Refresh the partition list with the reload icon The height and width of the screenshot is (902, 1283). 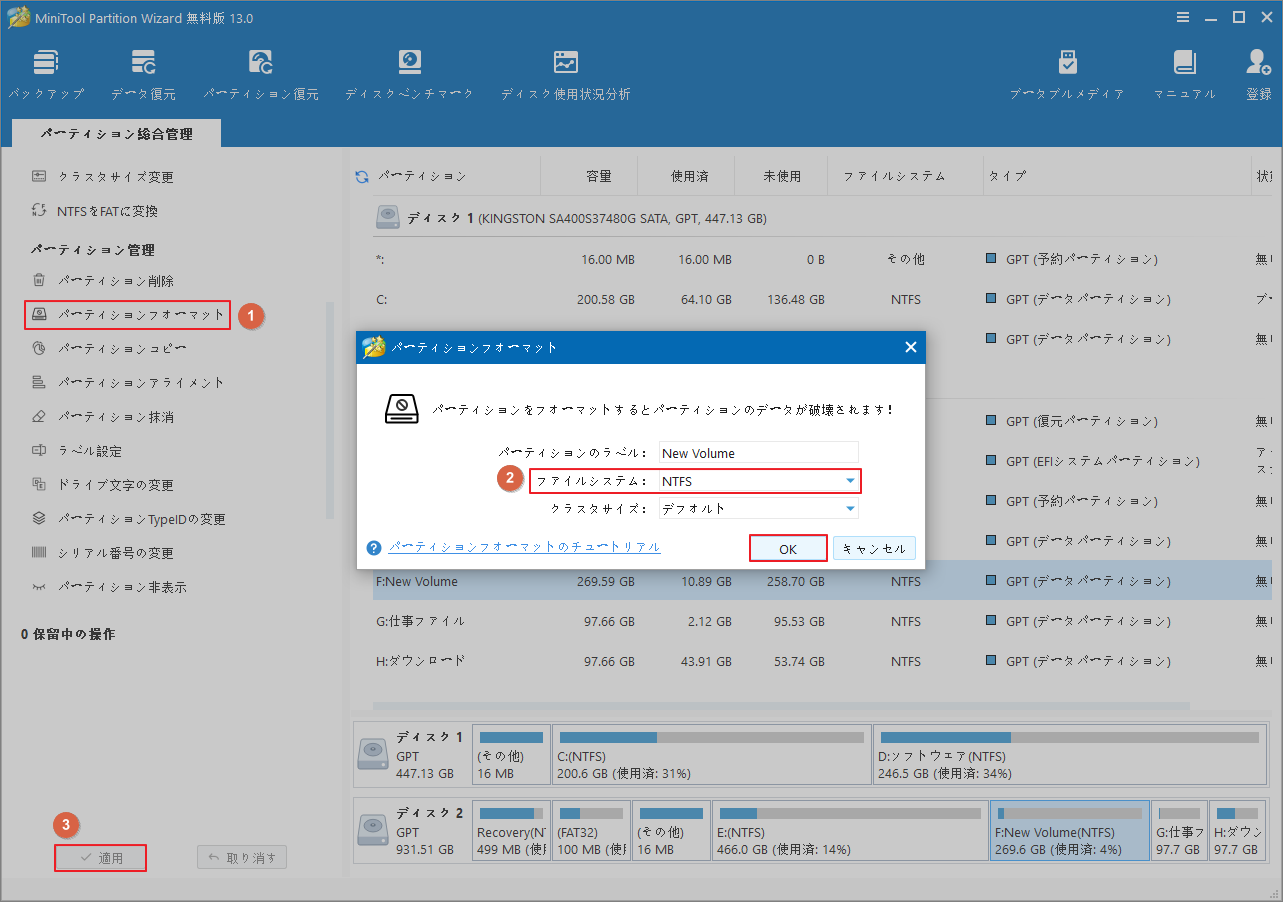tap(362, 177)
